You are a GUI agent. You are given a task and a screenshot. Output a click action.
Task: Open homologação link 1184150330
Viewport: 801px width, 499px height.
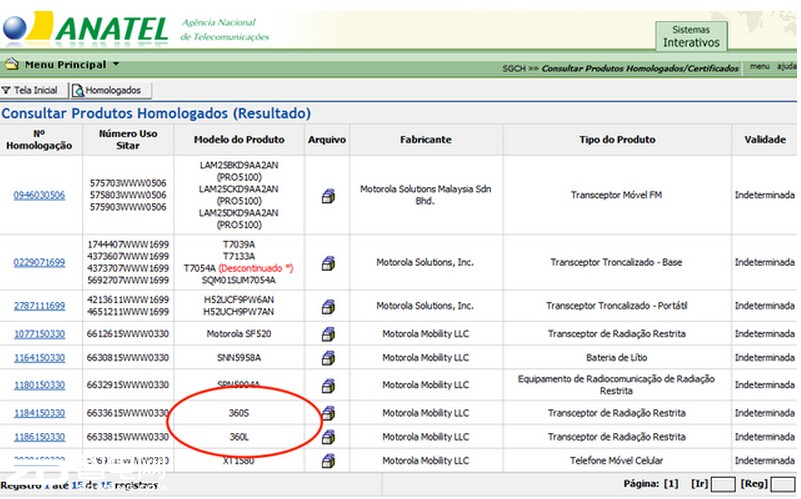(x=39, y=413)
